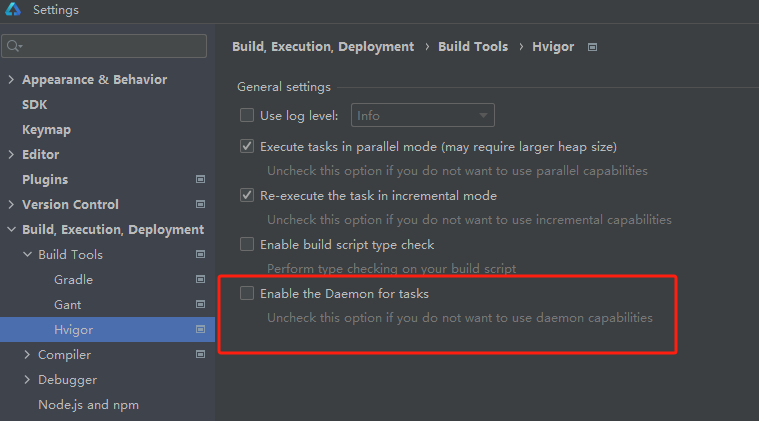Click the project-level icon next to Plugins

click(200, 180)
